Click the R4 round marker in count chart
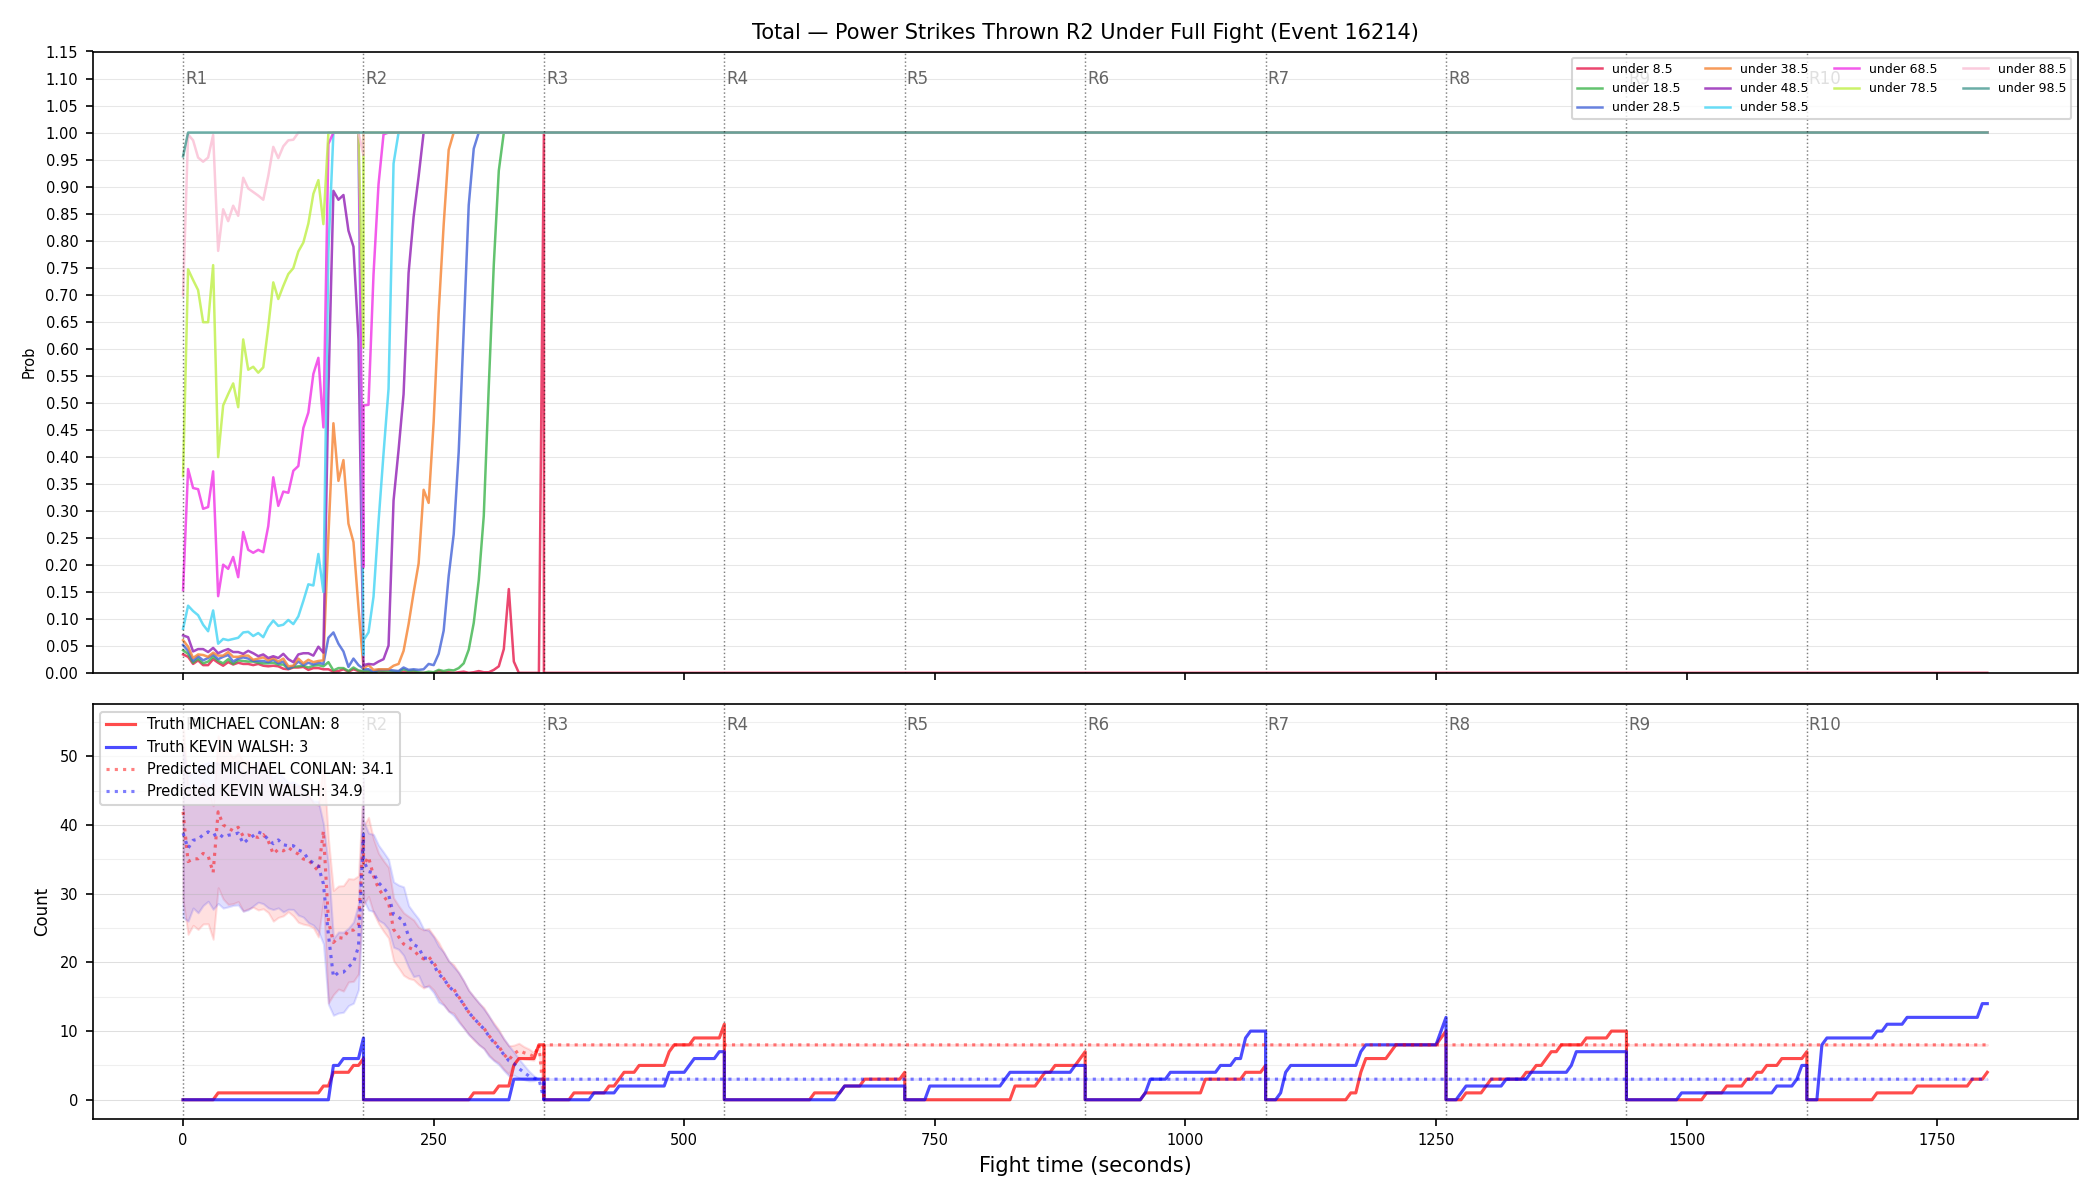The width and height of the screenshot is (2100, 1200). [737, 724]
